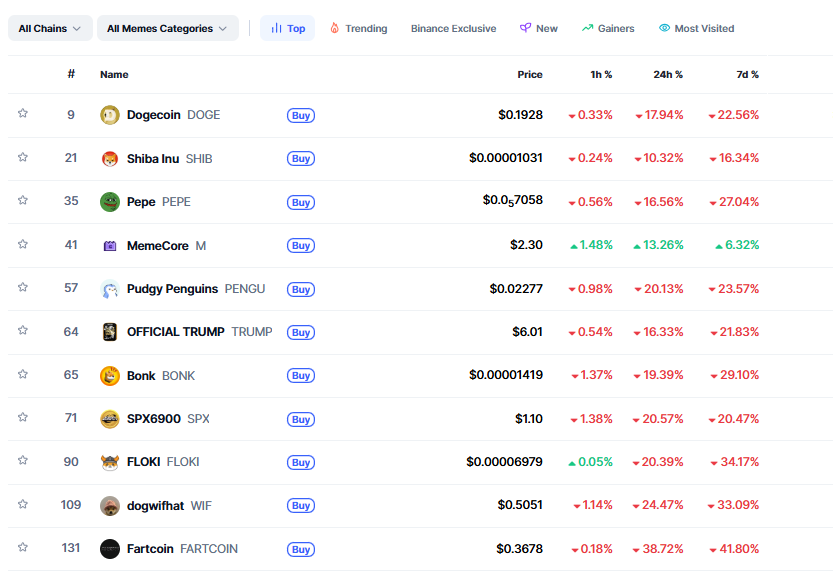Star Dogecoin to add to watchlist
Image resolution: width=833 pixels, height=578 pixels.
23,114
